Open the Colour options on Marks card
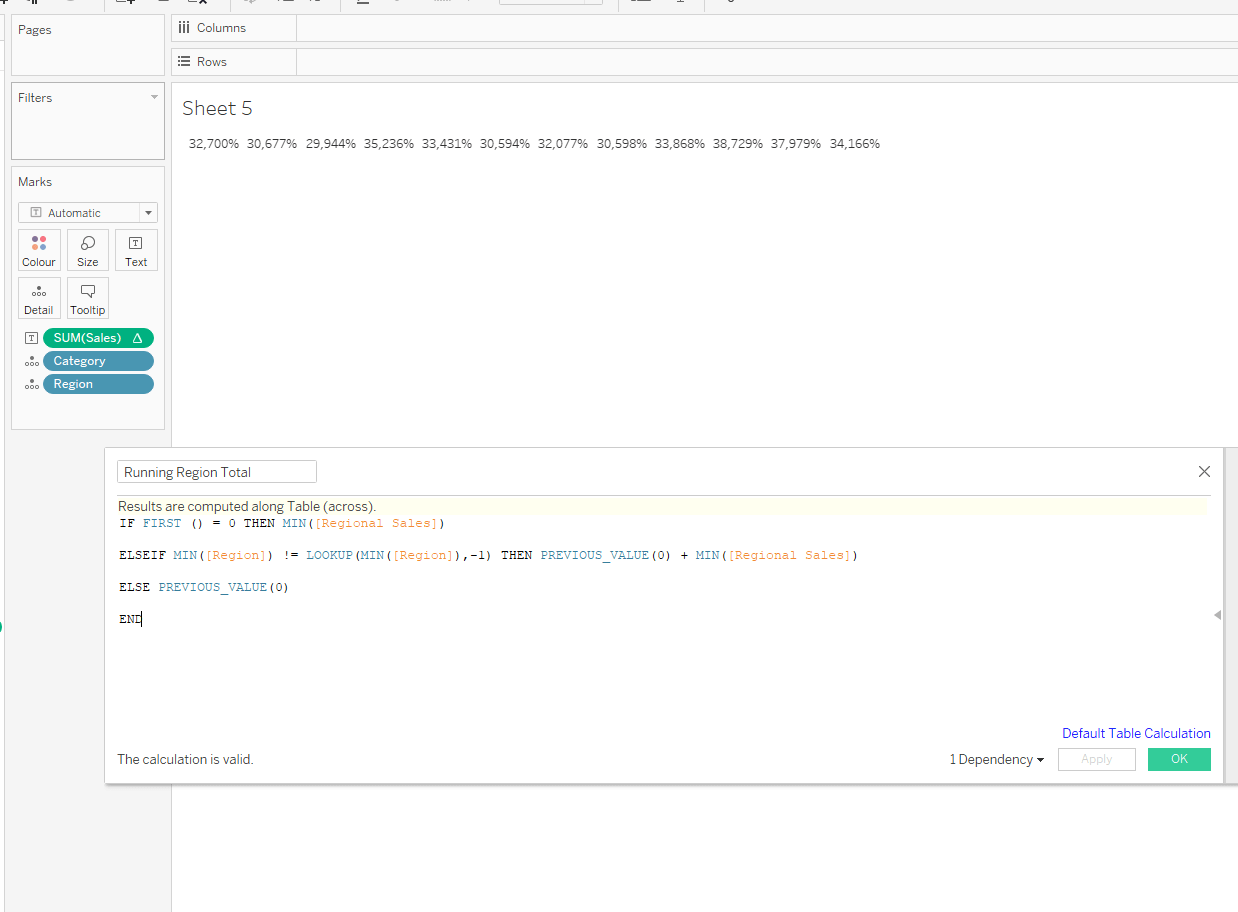The height and width of the screenshot is (912, 1238). click(x=39, y=250)
